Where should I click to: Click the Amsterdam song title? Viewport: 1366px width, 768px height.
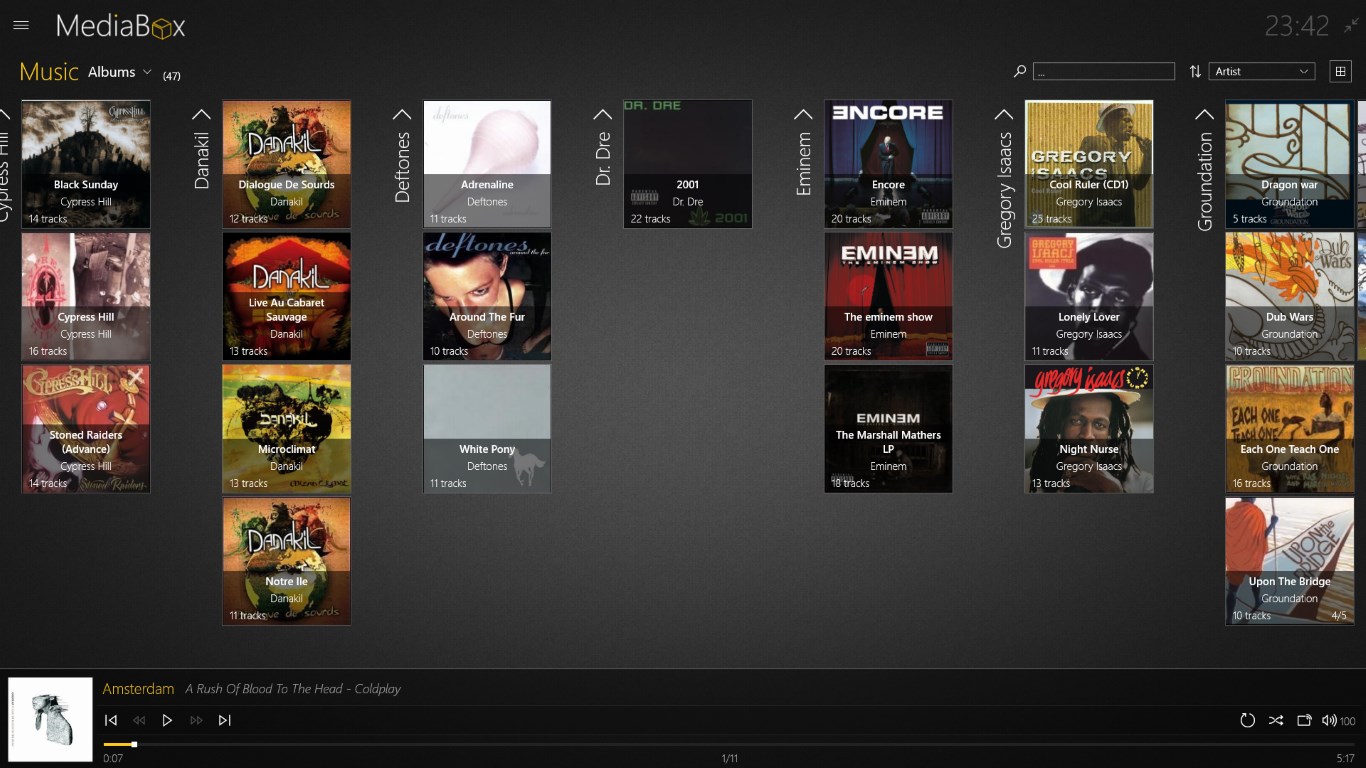[x=138, y=689]
